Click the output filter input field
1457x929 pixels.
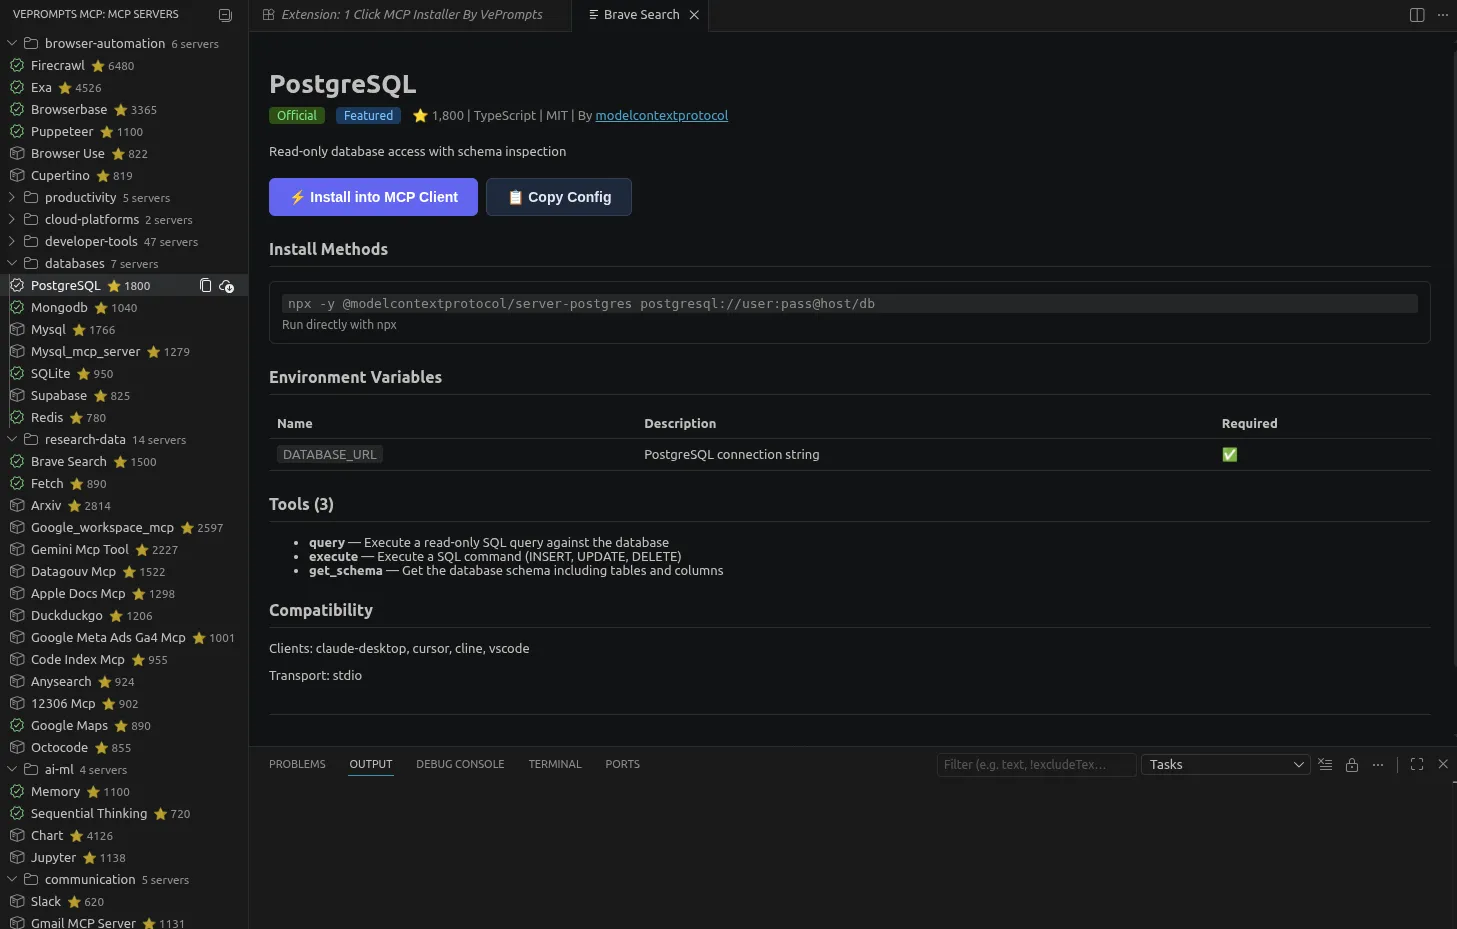pyautogui.click(x=1036, y=765)
